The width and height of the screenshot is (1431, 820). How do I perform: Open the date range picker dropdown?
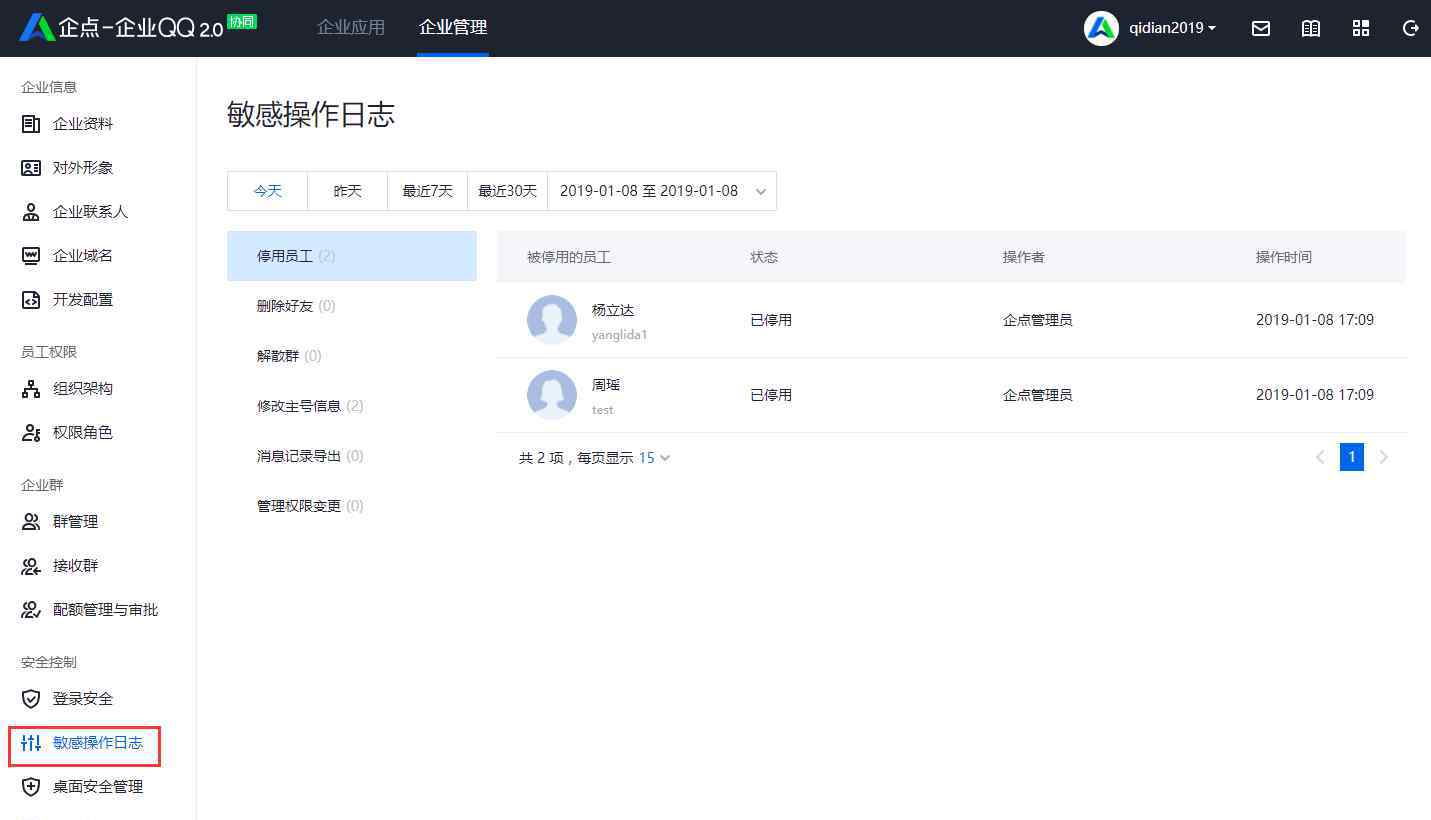tap(662, 191)
